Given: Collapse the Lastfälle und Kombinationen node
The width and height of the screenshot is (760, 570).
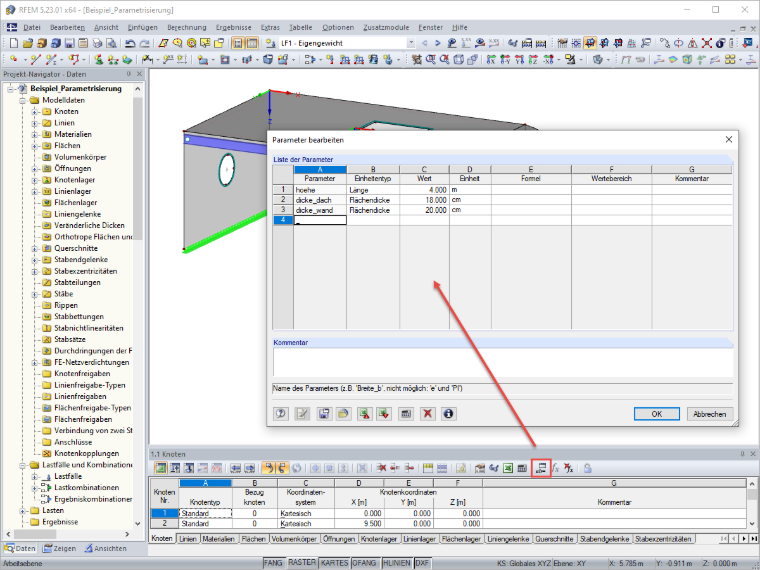Looking at the screenshot, I should coord(23,465).
